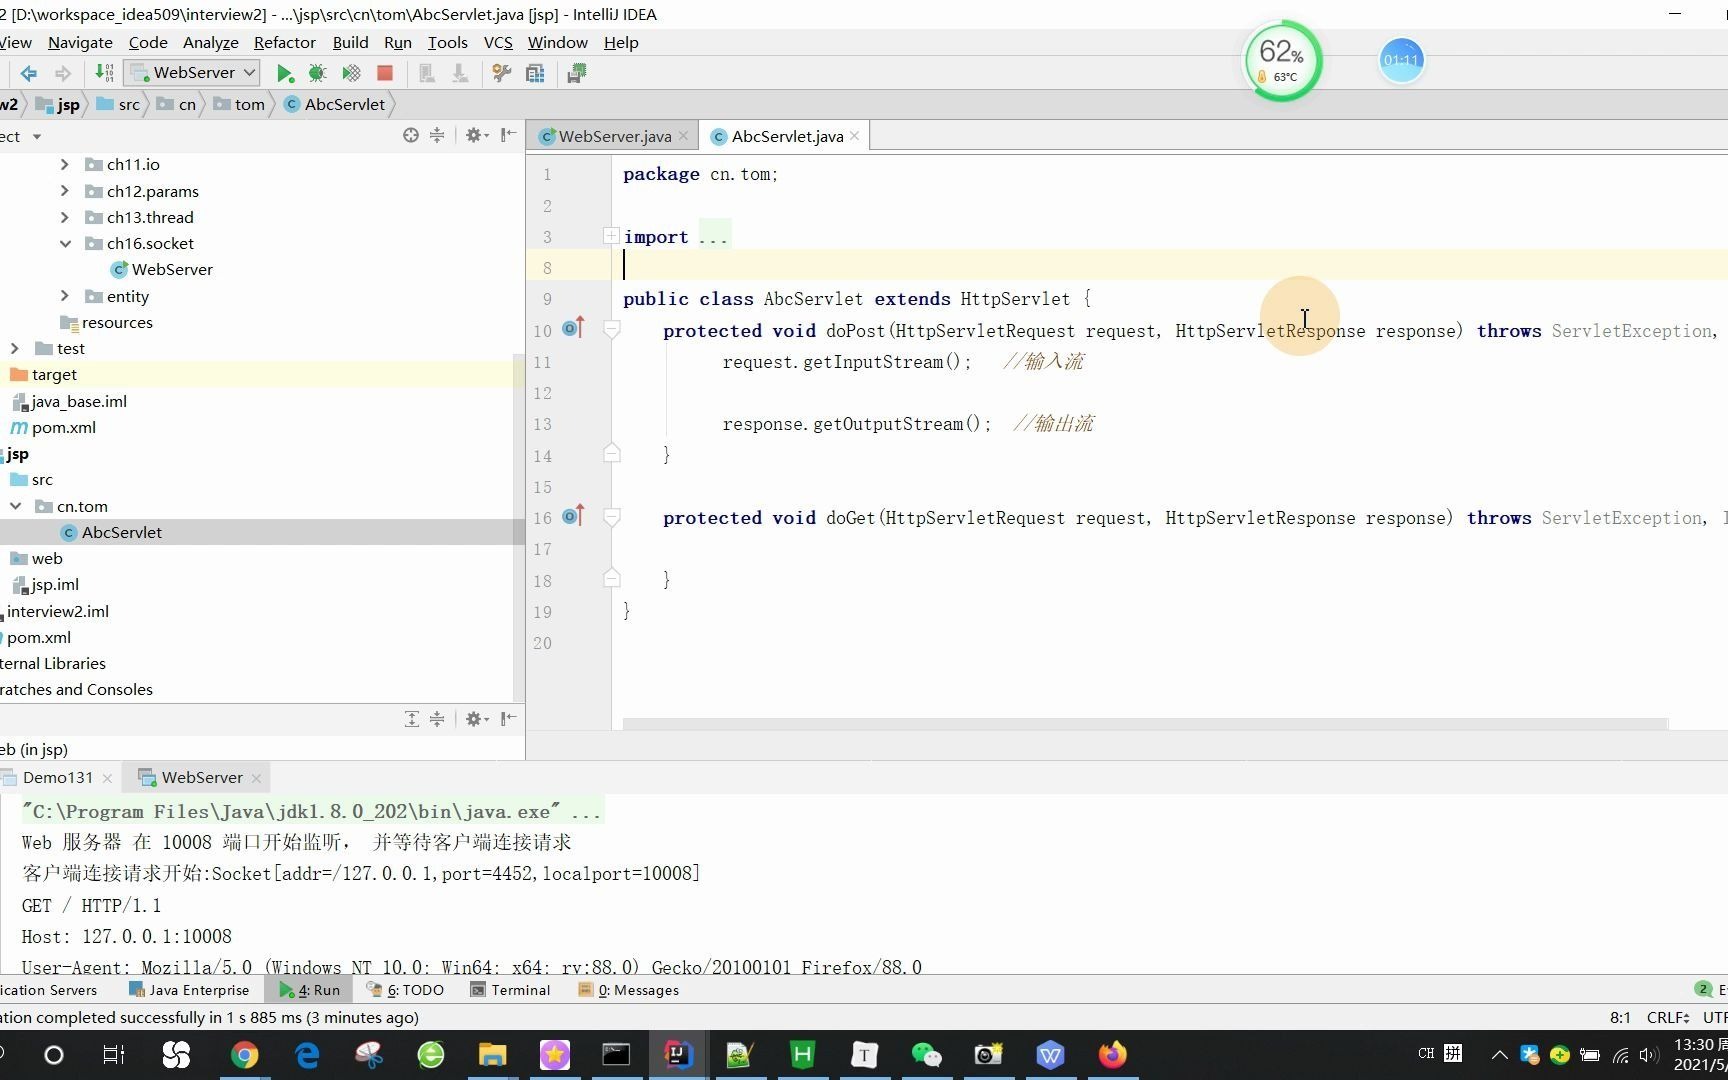Collapse all in the Project panel
The width and height of the screenshot is (1728, 1080).
click(x=437, y=135)
